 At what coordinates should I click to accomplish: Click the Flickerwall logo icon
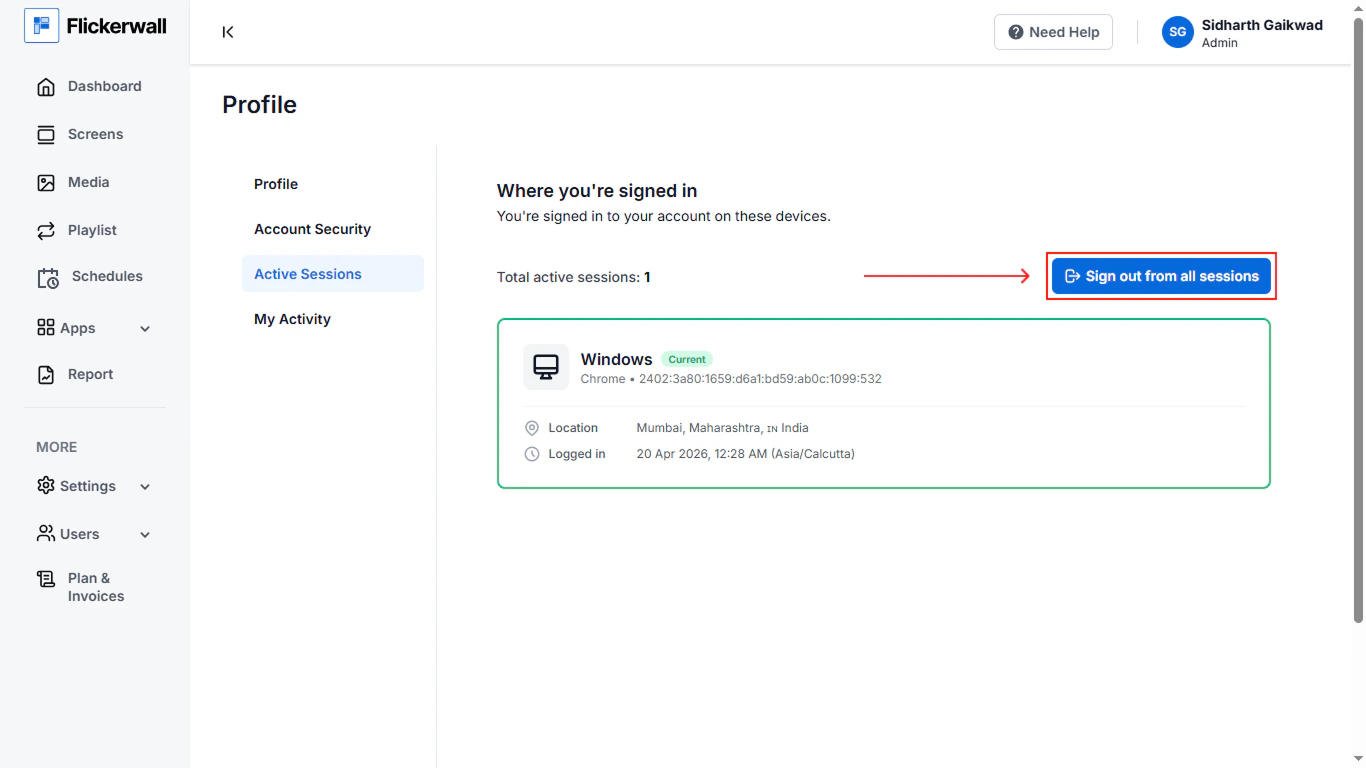41,26
